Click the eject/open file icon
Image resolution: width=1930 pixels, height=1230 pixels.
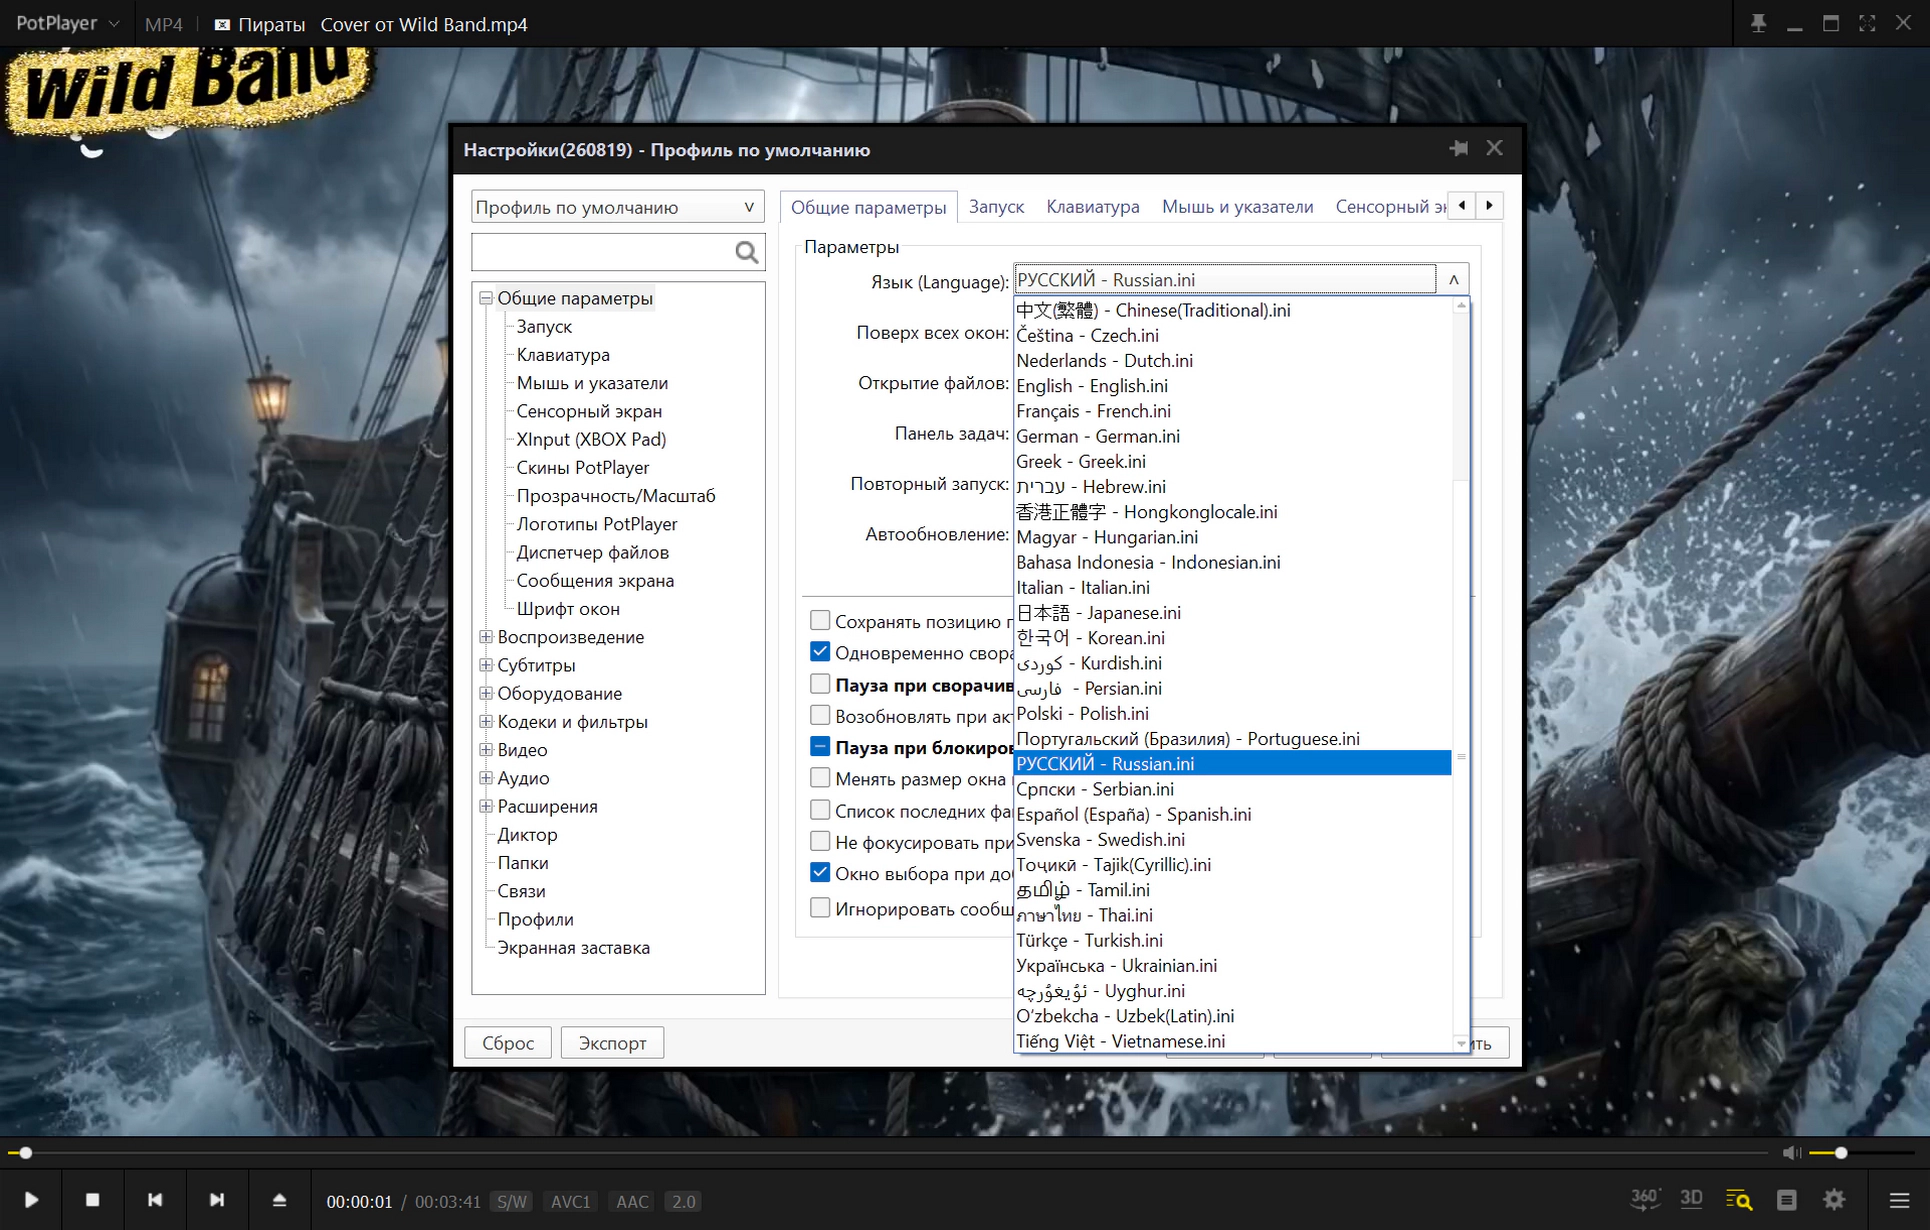[279, 1200]
